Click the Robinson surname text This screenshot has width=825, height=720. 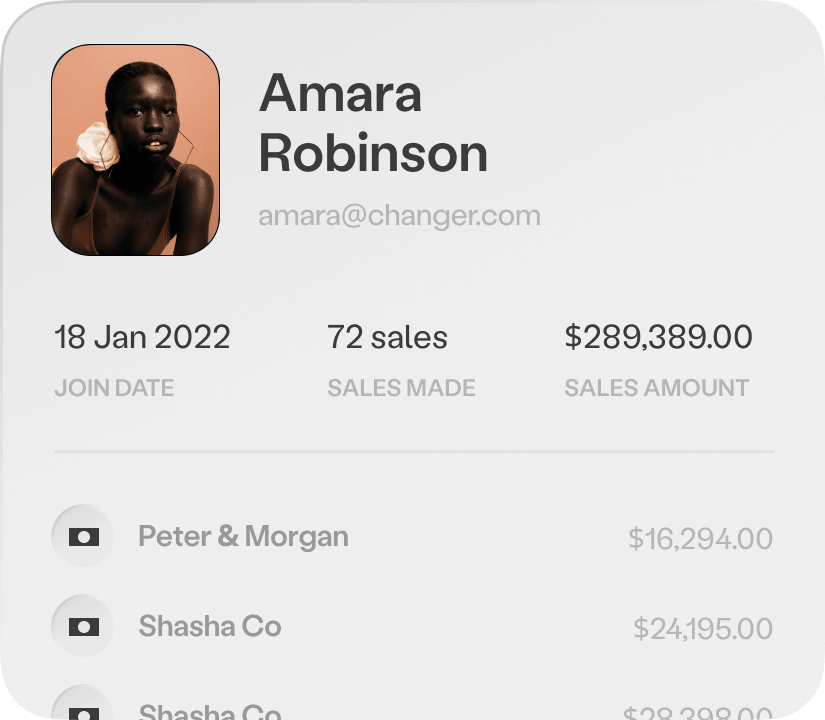pyautogui.click(x=373, y=153)
